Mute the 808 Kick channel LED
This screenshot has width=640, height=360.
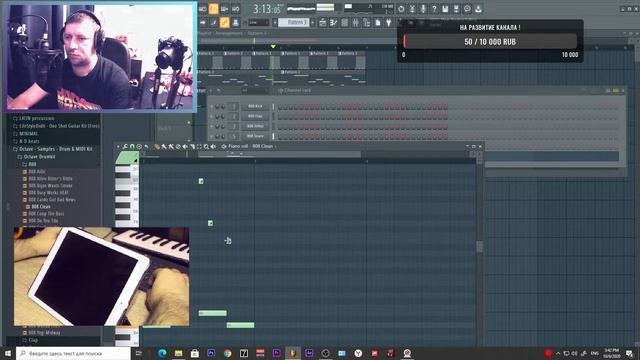click(x=212, y=107)
